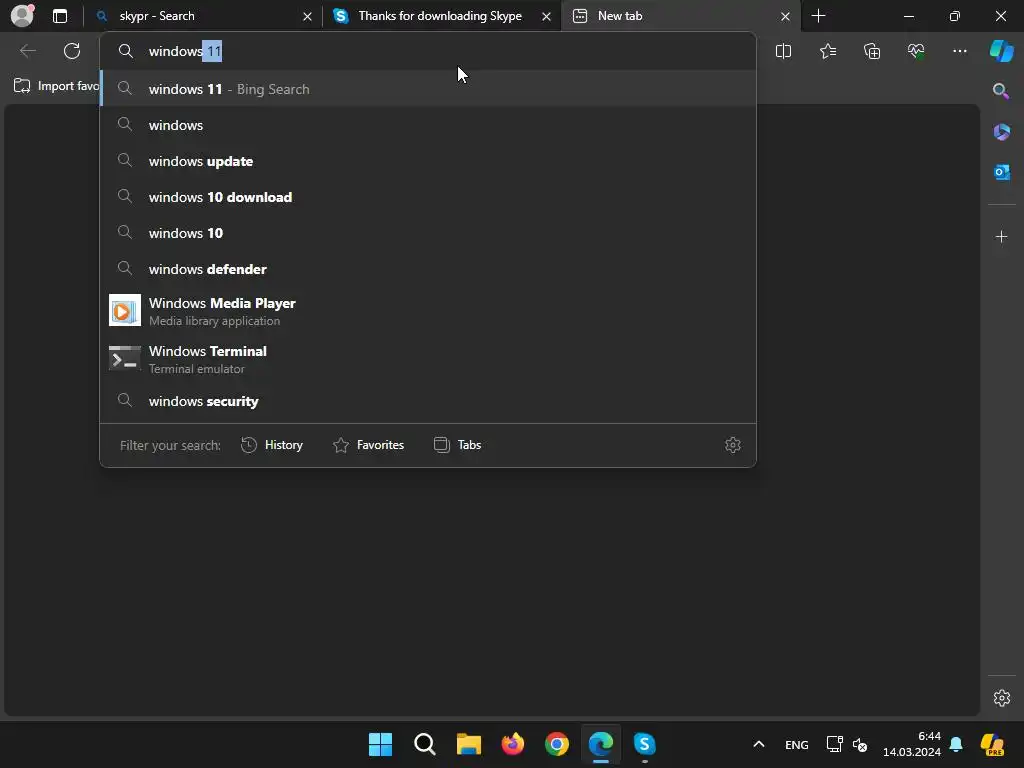The width and height of the screenshot is (1024, 768).
Task: Switch to Thanks for downloading Skype tab
Action: 441,16
